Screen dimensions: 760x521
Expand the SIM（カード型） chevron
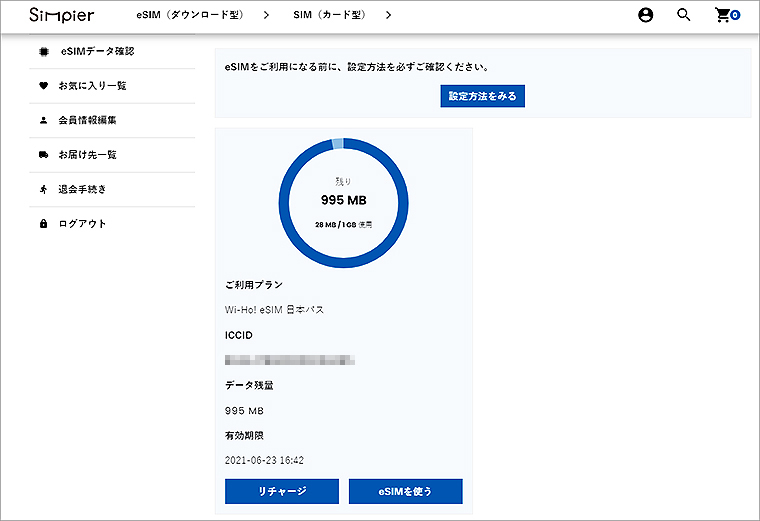pyautogui.click(x=388, y=15)
